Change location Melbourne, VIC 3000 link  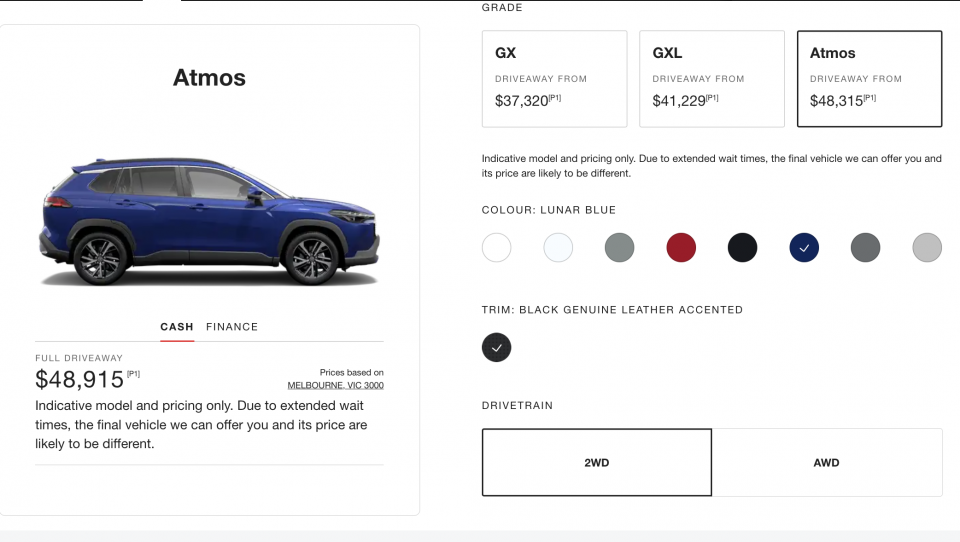(x=335, y=385)
